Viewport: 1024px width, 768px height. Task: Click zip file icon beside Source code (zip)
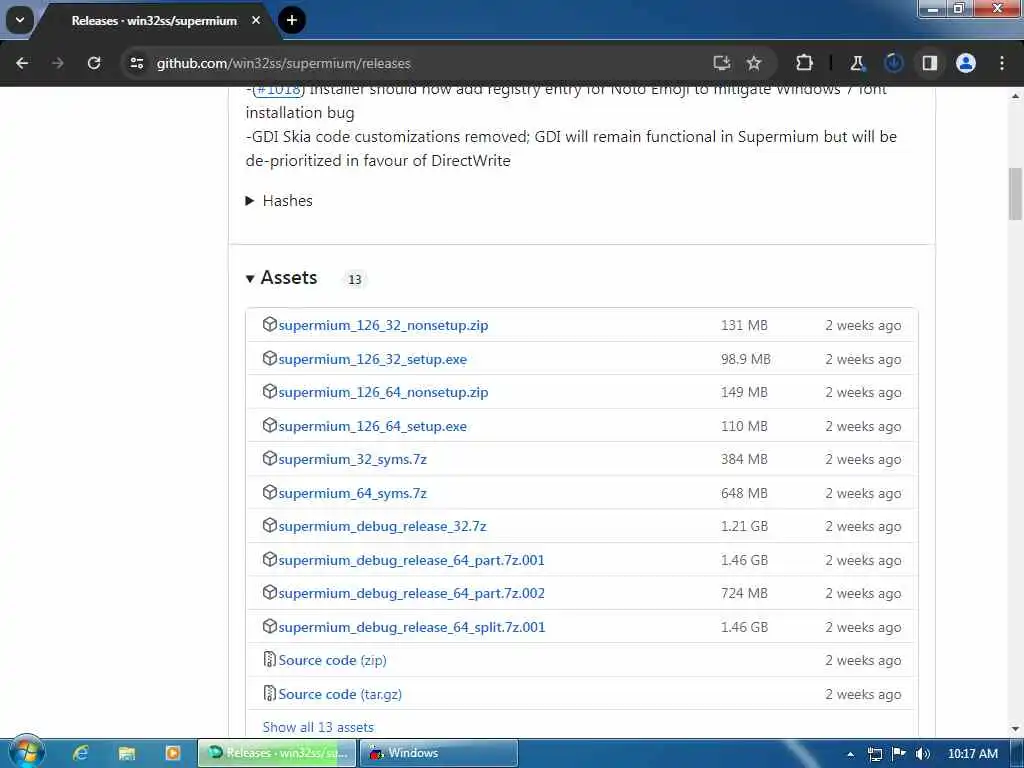pos(269,659)
